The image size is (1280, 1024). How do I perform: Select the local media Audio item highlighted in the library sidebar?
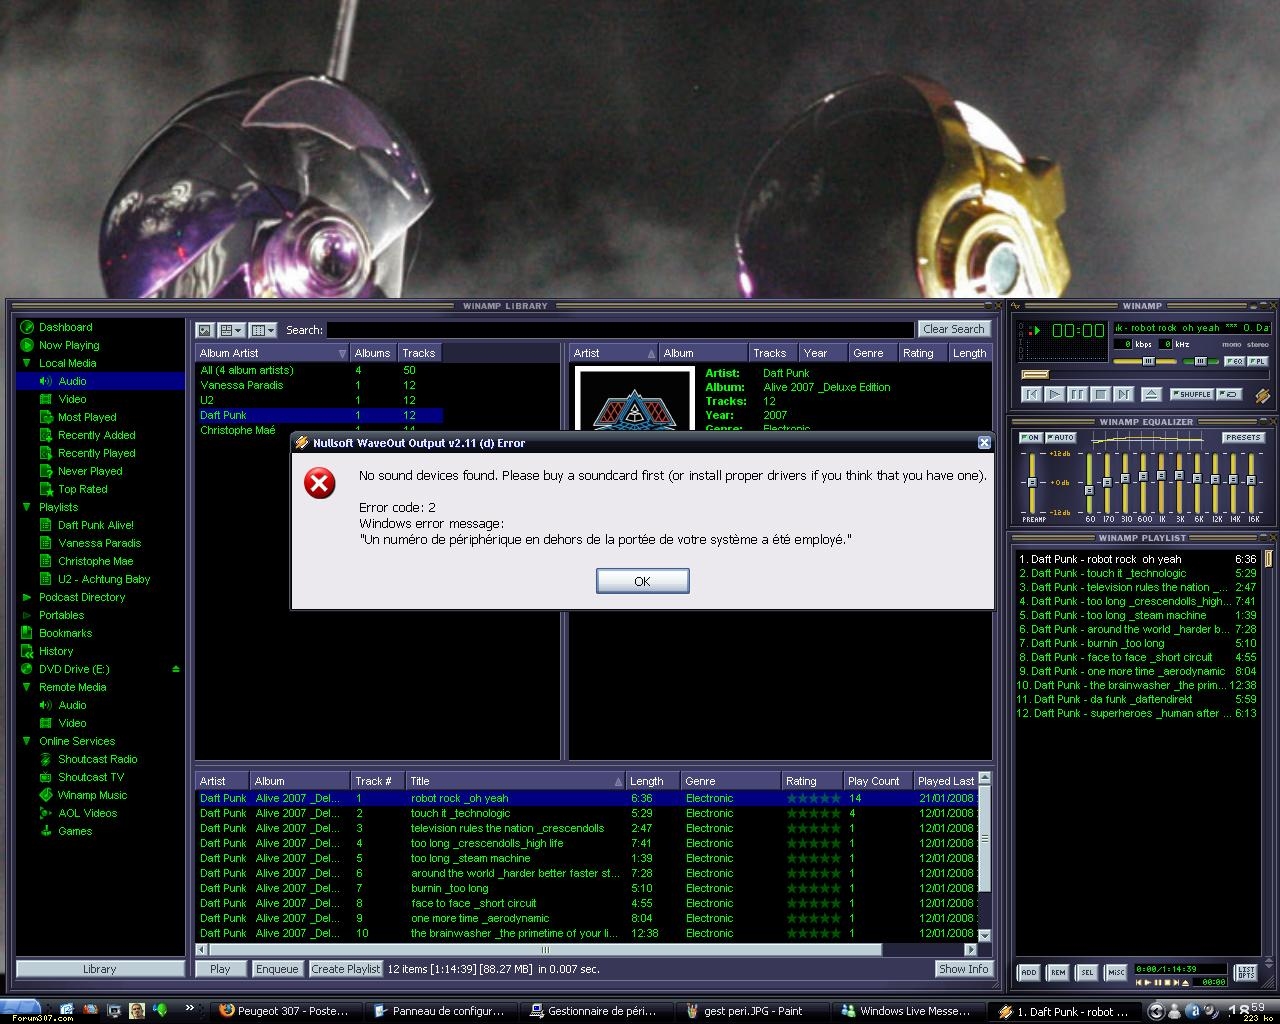[100, 381]
